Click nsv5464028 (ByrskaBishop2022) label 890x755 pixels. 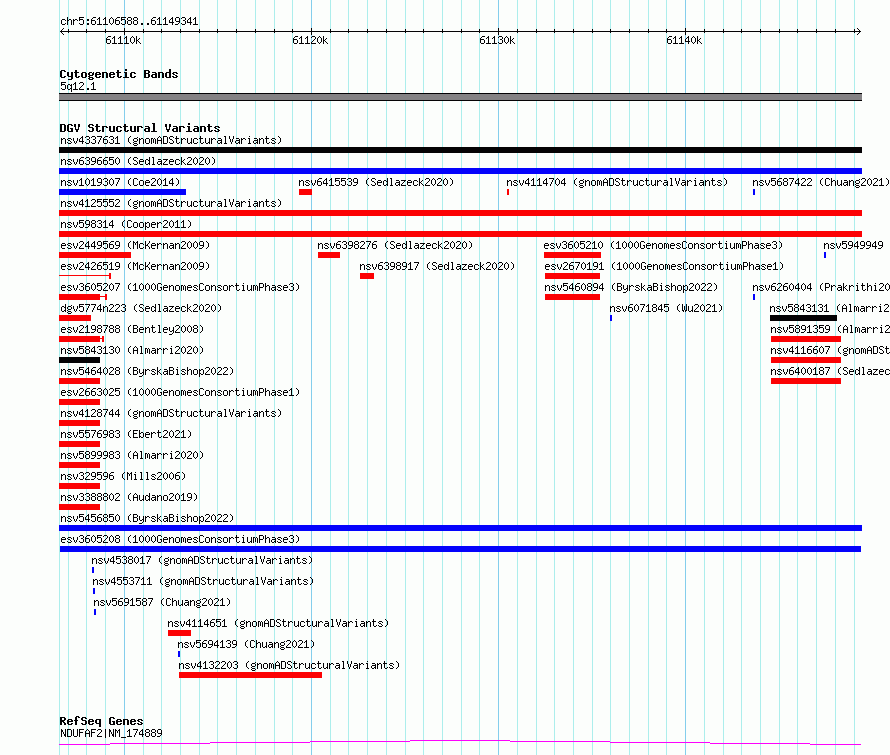[x=147, y=371]
